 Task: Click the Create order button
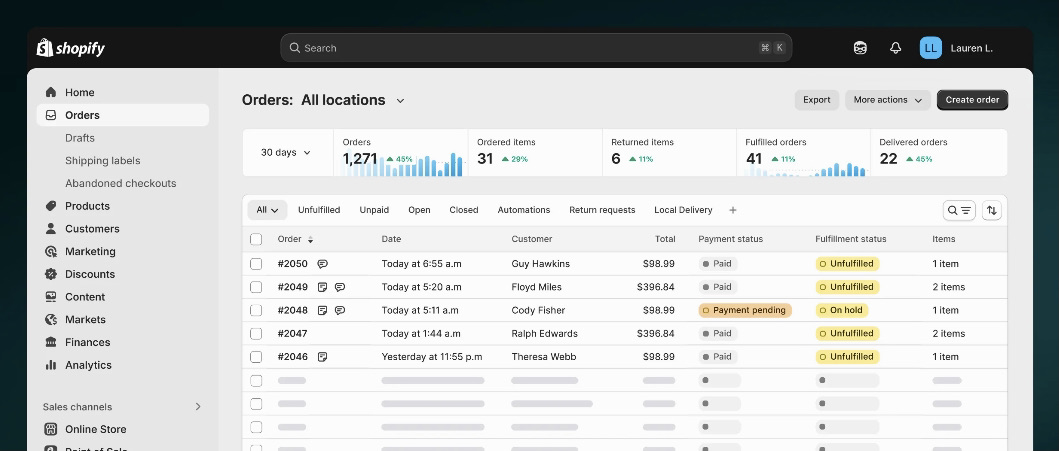click(x=973, y=100)
